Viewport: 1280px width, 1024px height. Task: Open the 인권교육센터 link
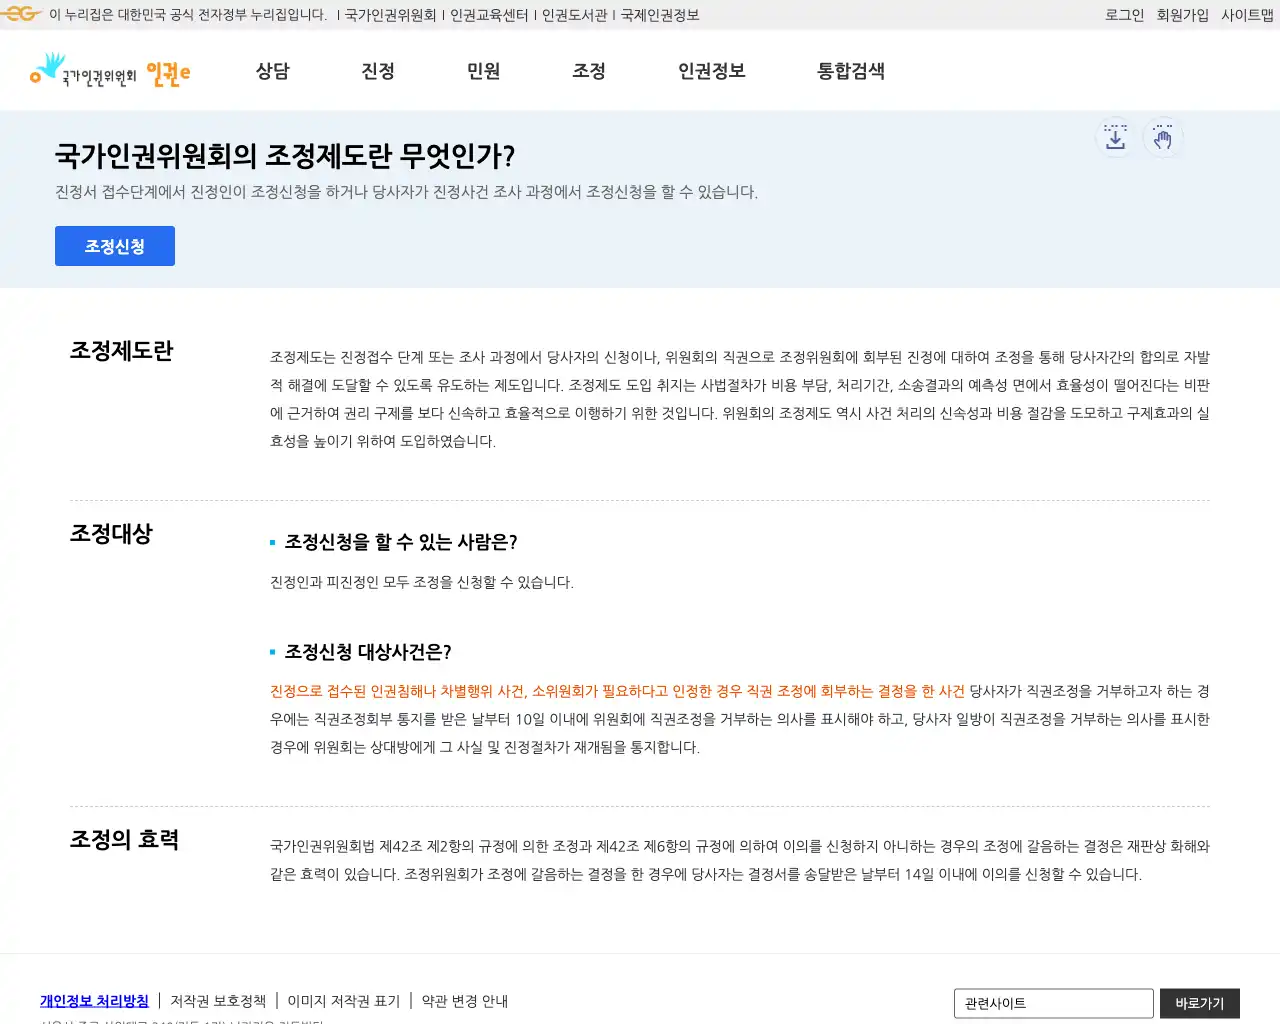click(490, 14)
